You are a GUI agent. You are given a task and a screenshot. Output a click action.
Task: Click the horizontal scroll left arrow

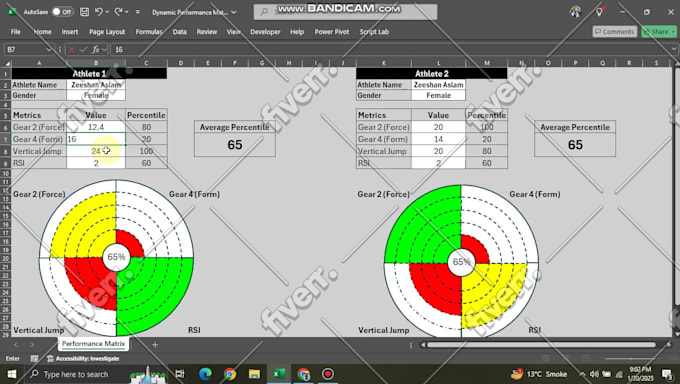(422, 345)
